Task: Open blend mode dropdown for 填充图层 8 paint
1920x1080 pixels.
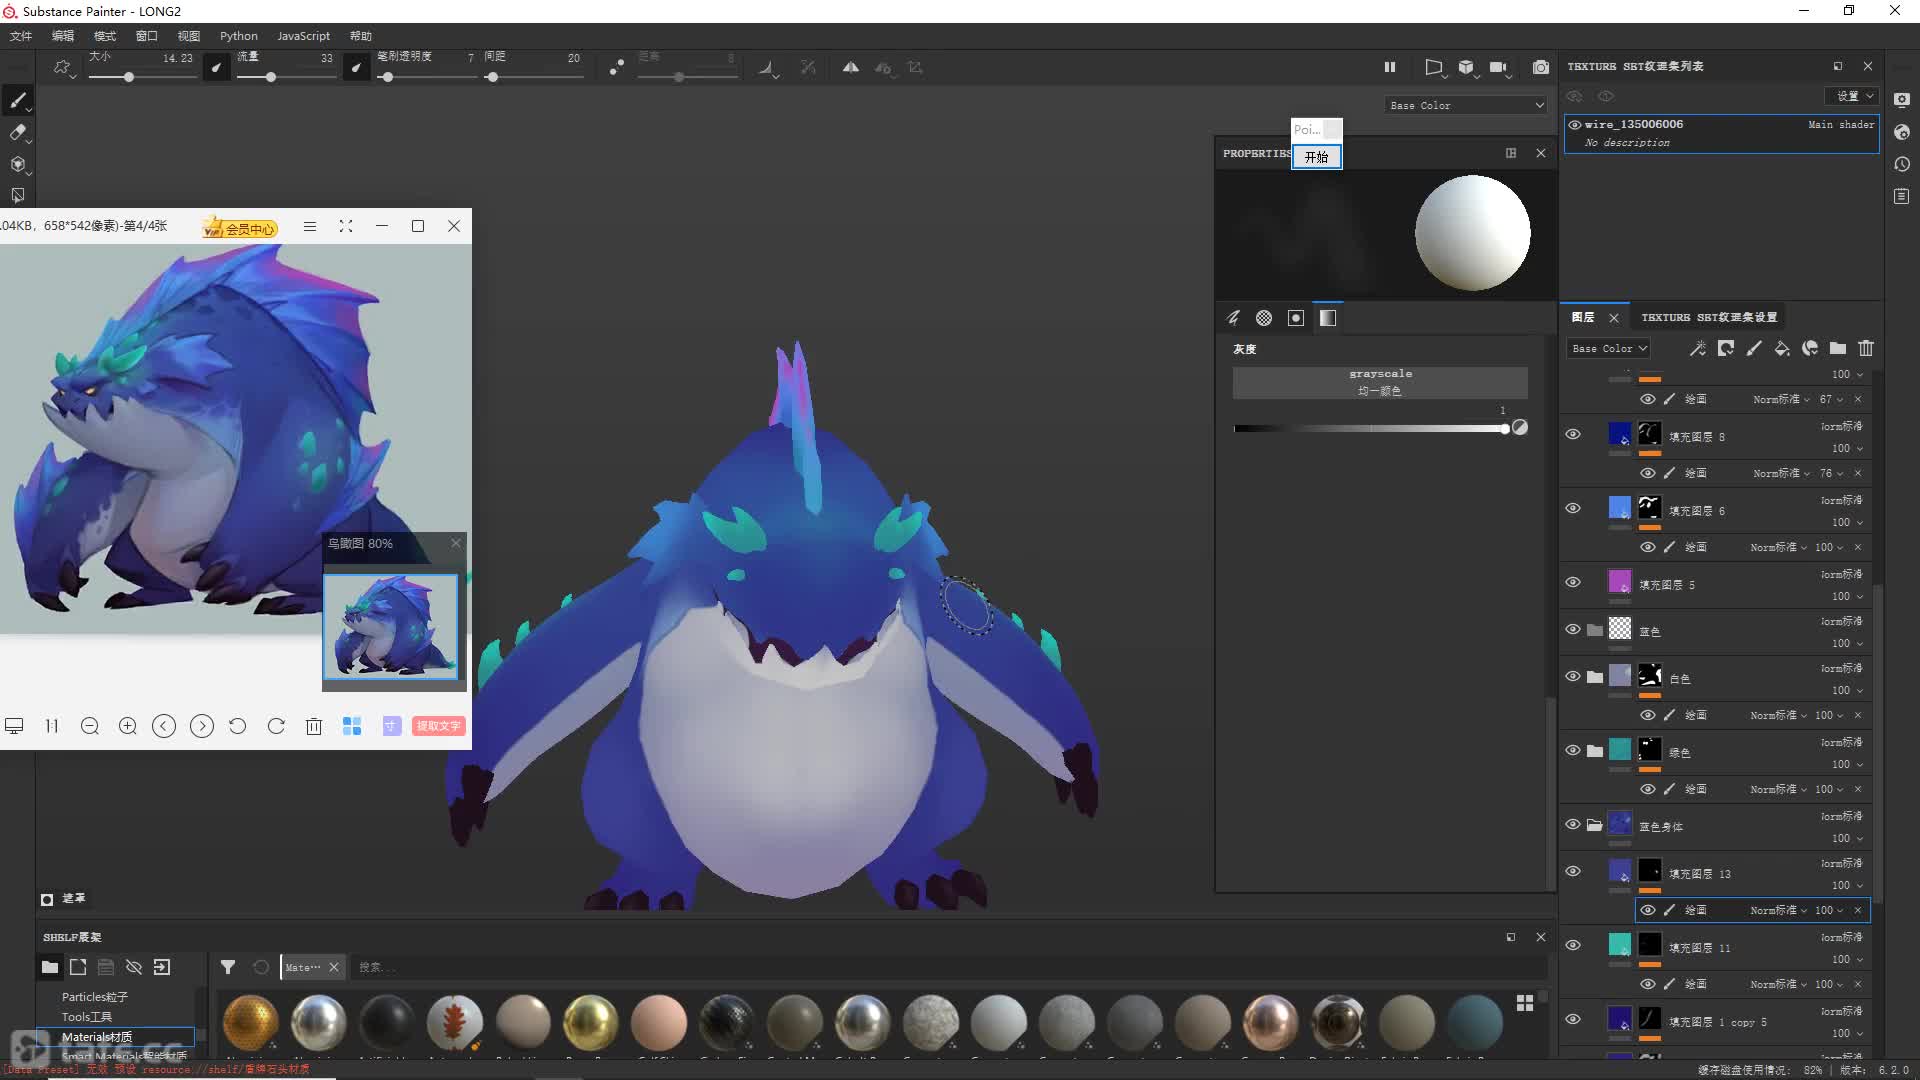Action: coord(1780,473)
